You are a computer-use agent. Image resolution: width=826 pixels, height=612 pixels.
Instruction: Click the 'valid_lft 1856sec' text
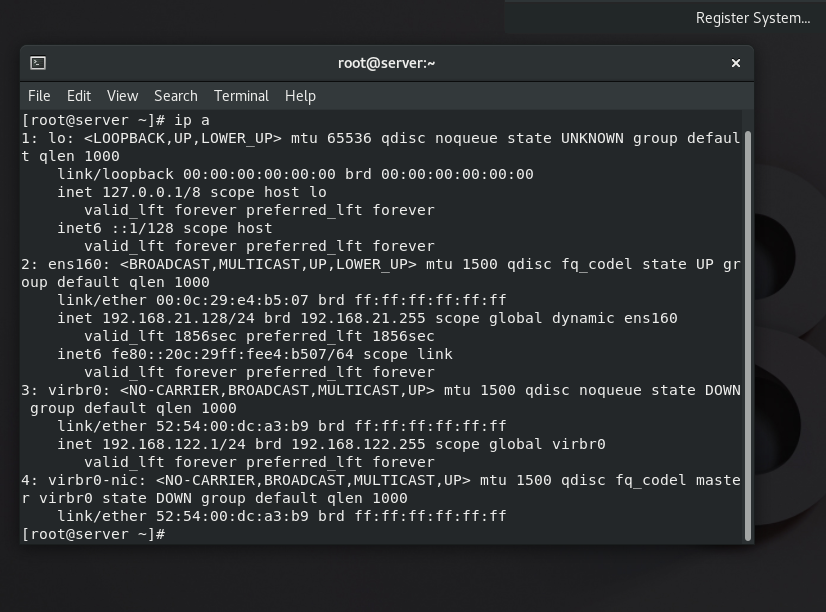160,336
